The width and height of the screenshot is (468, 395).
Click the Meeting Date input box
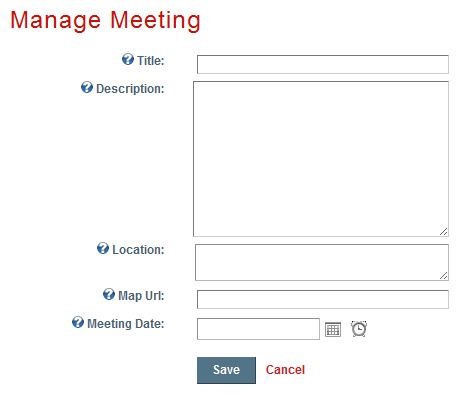(x=258, y=329)
